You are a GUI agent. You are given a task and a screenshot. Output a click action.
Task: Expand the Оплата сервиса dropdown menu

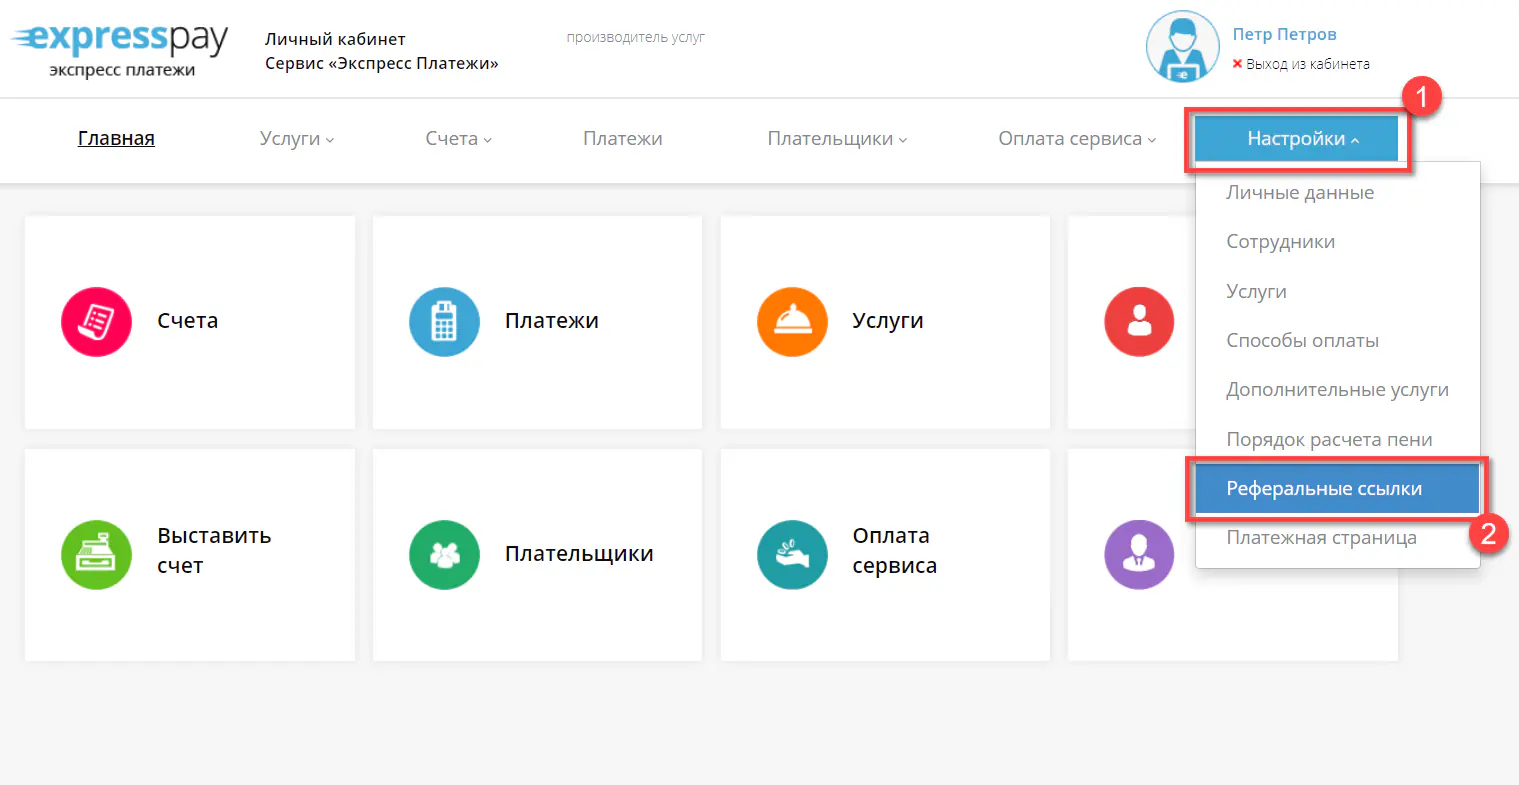click(1076, 139)
